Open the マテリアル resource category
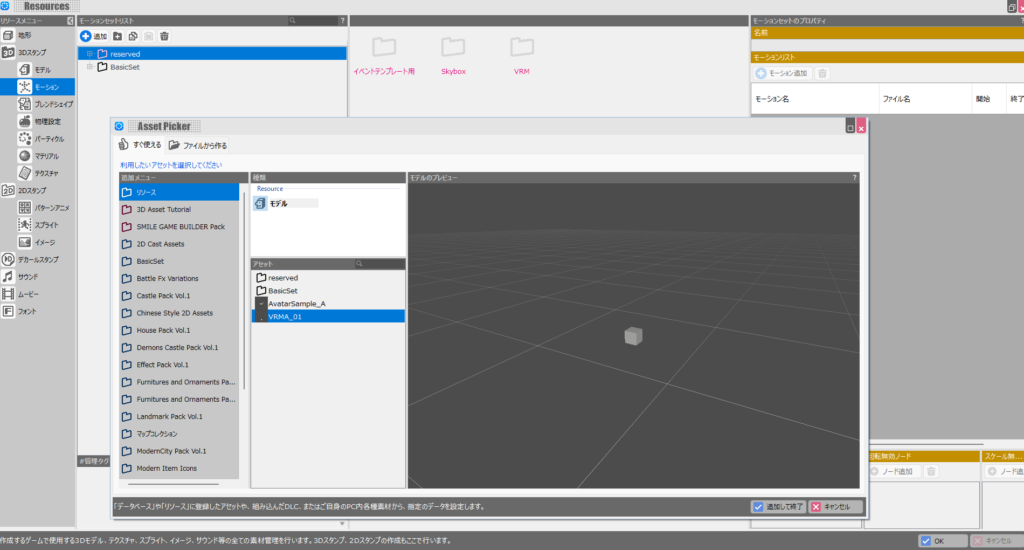This screenshot has height=550, width=1024. click(46, 156)
